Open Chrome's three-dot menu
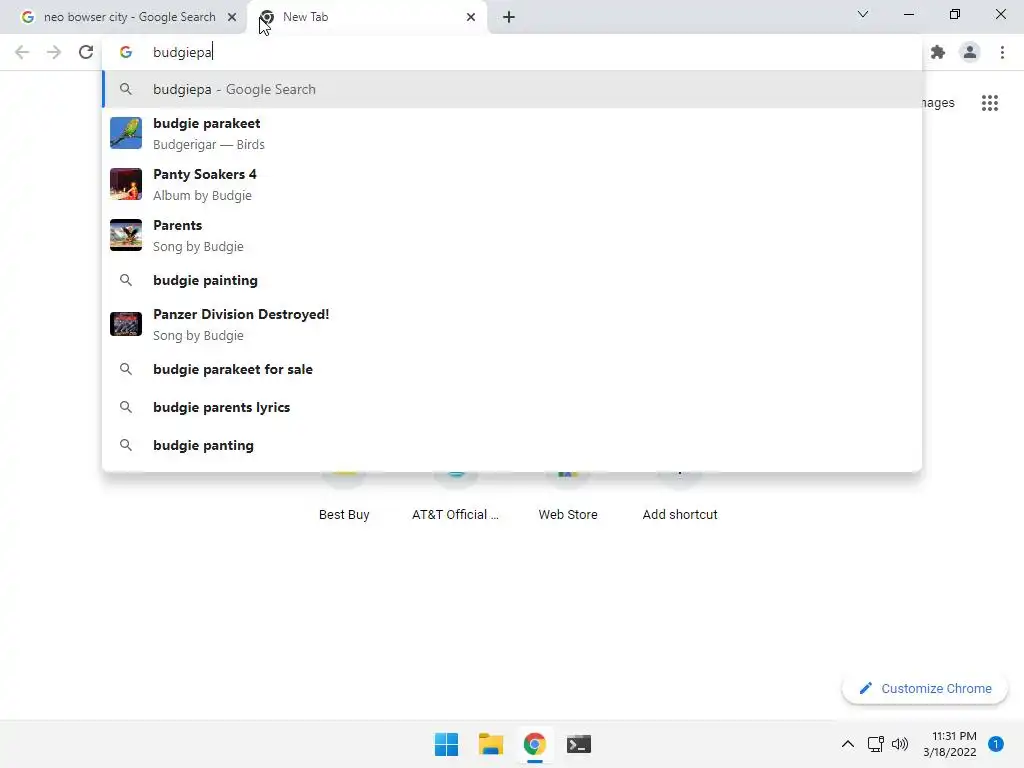This screenshot has height=768, width=1024. 1002,52
